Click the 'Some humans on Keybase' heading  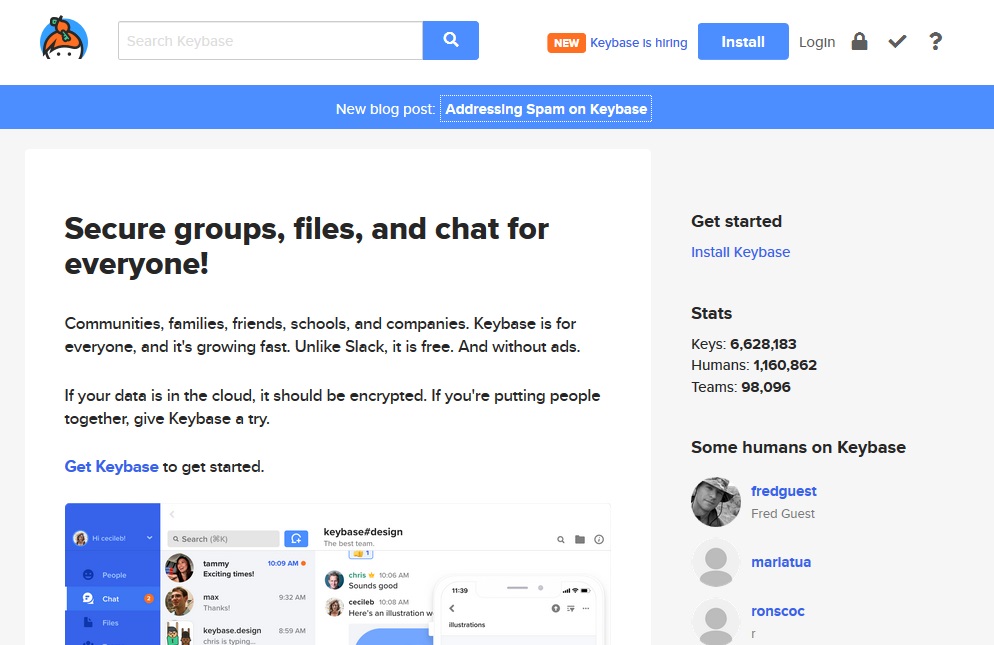tap(798, 447)
